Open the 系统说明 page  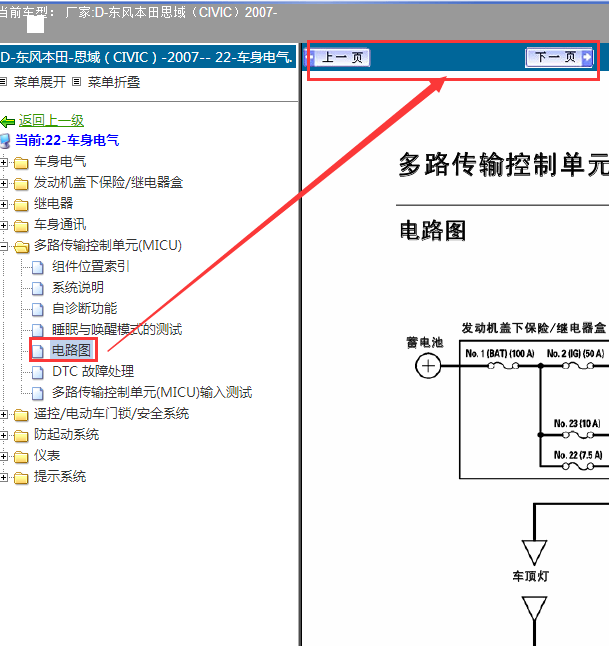click(x=78, y=288)
